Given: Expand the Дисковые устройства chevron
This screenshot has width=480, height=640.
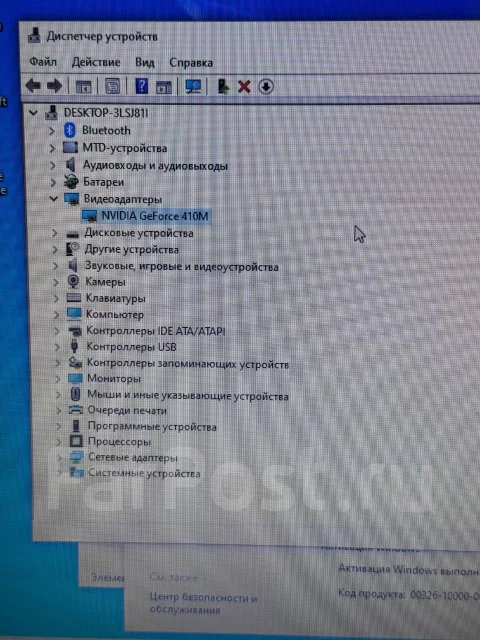Looking at the screenshot, I should coord(55,233).
